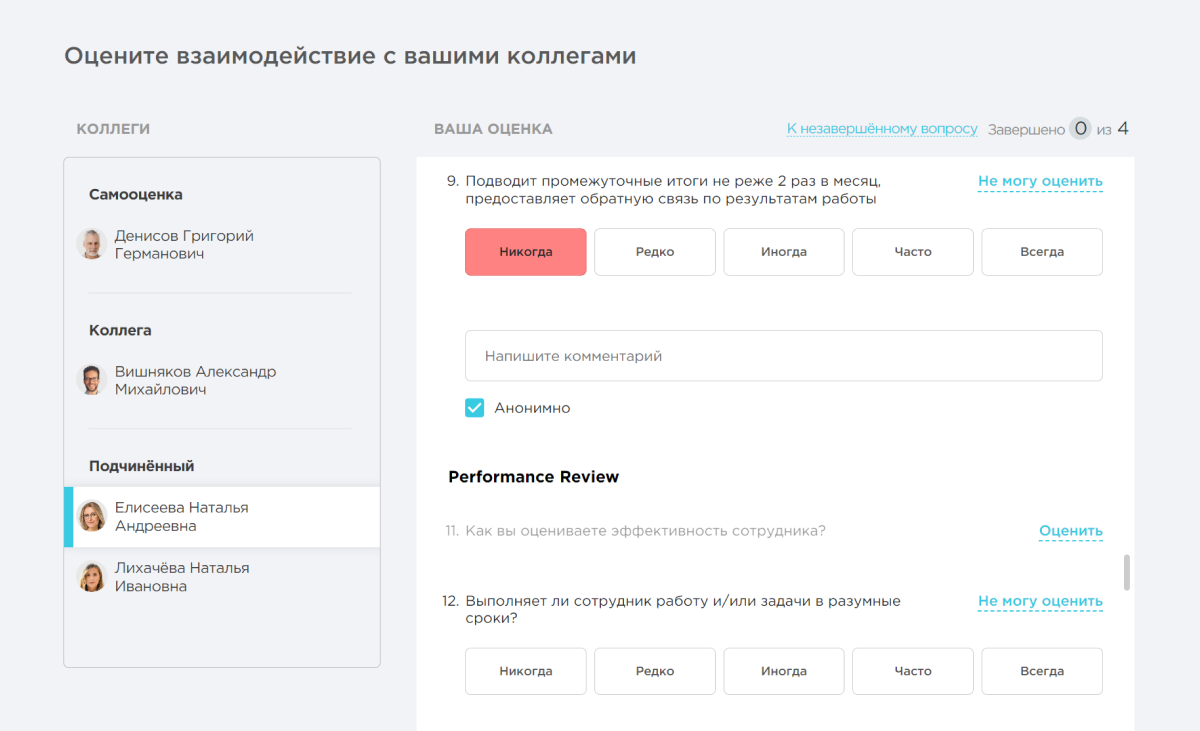
Task: Deselect the 'Никогда' answer on question 9
Action: click(525, 251)
